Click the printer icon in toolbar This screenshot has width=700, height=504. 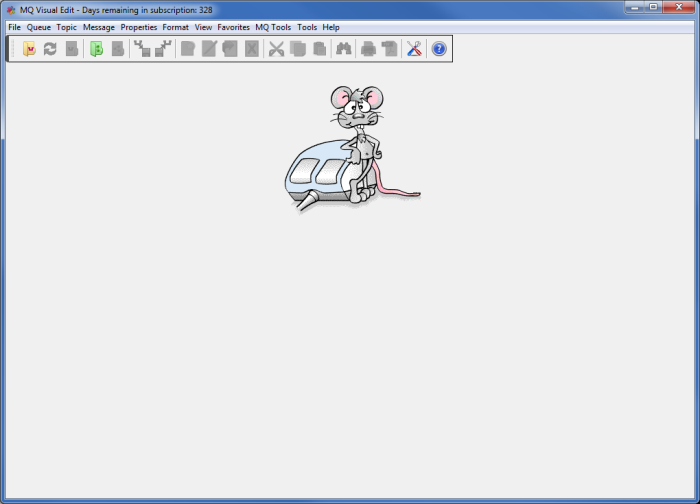pyautogui.click(x=369, y=49)
